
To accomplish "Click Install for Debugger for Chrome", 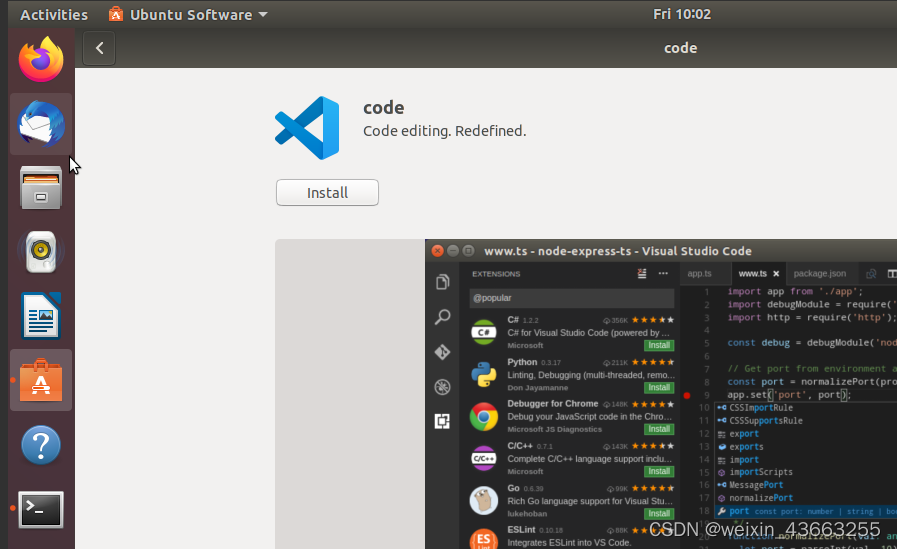I will click(659, 429).
